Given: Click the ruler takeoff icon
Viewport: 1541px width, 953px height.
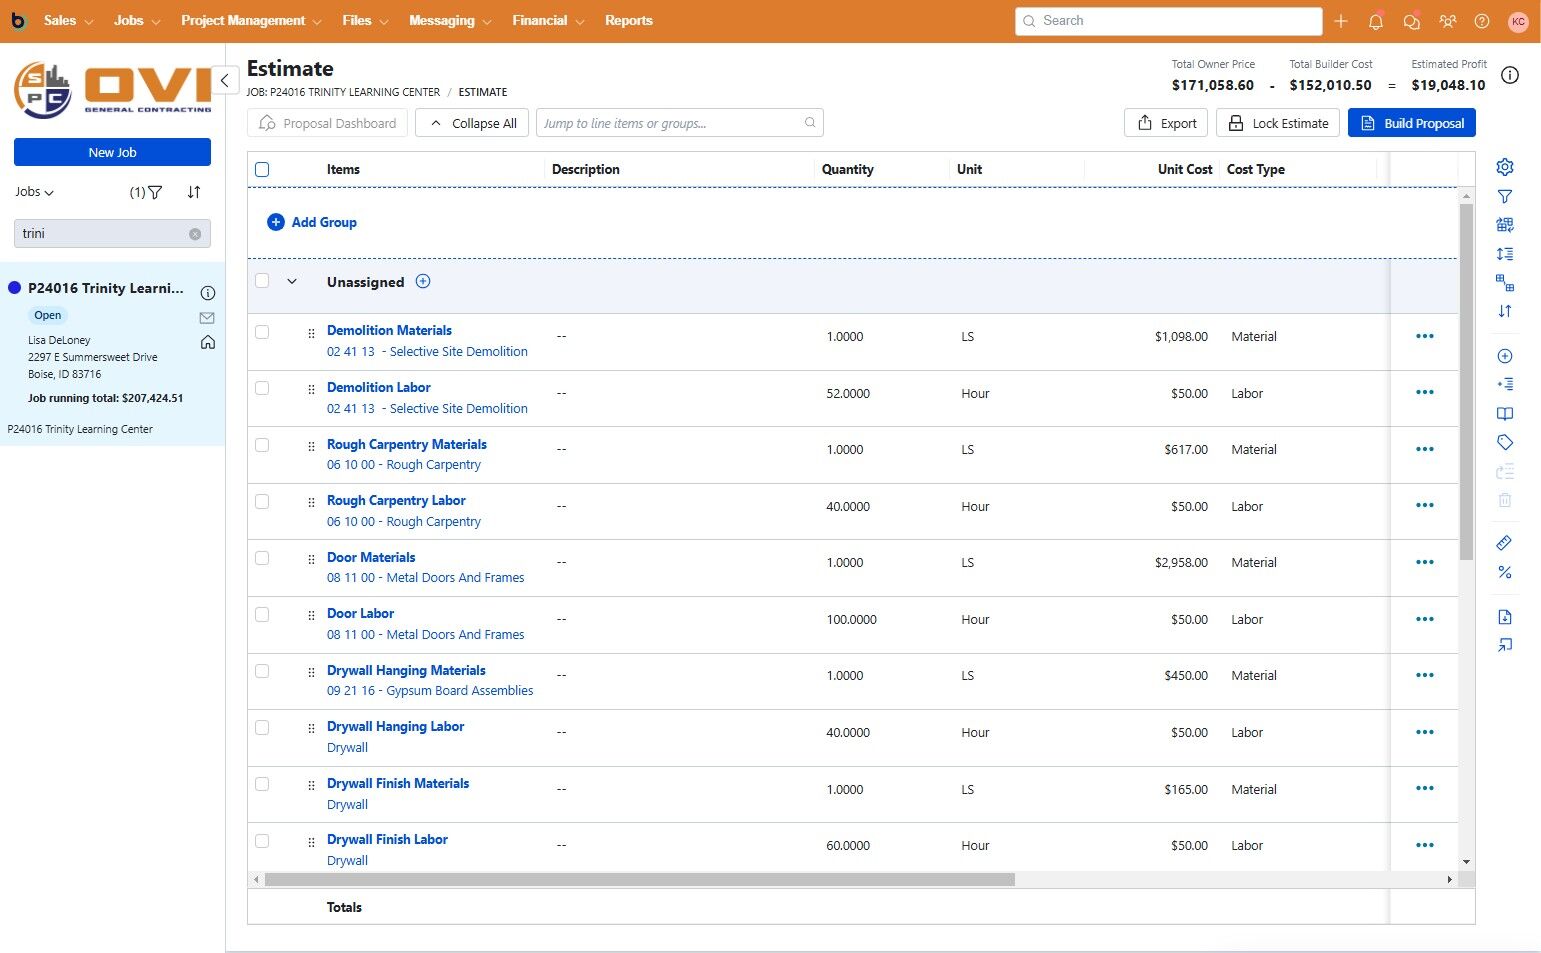Looking at the screenshot, I should click(x=1504, y=543).
